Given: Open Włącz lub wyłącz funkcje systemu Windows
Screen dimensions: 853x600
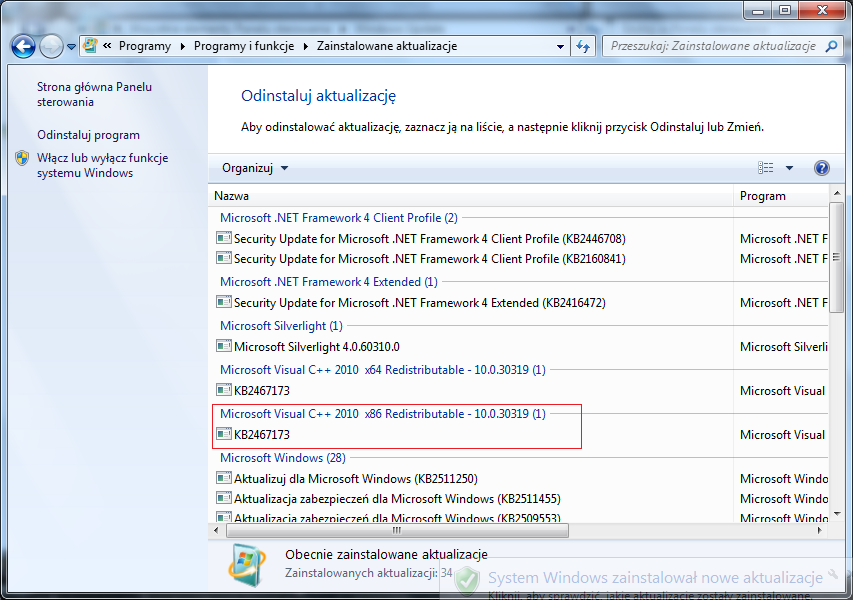Looking at the screenshot, I should [x=102, y=165].
